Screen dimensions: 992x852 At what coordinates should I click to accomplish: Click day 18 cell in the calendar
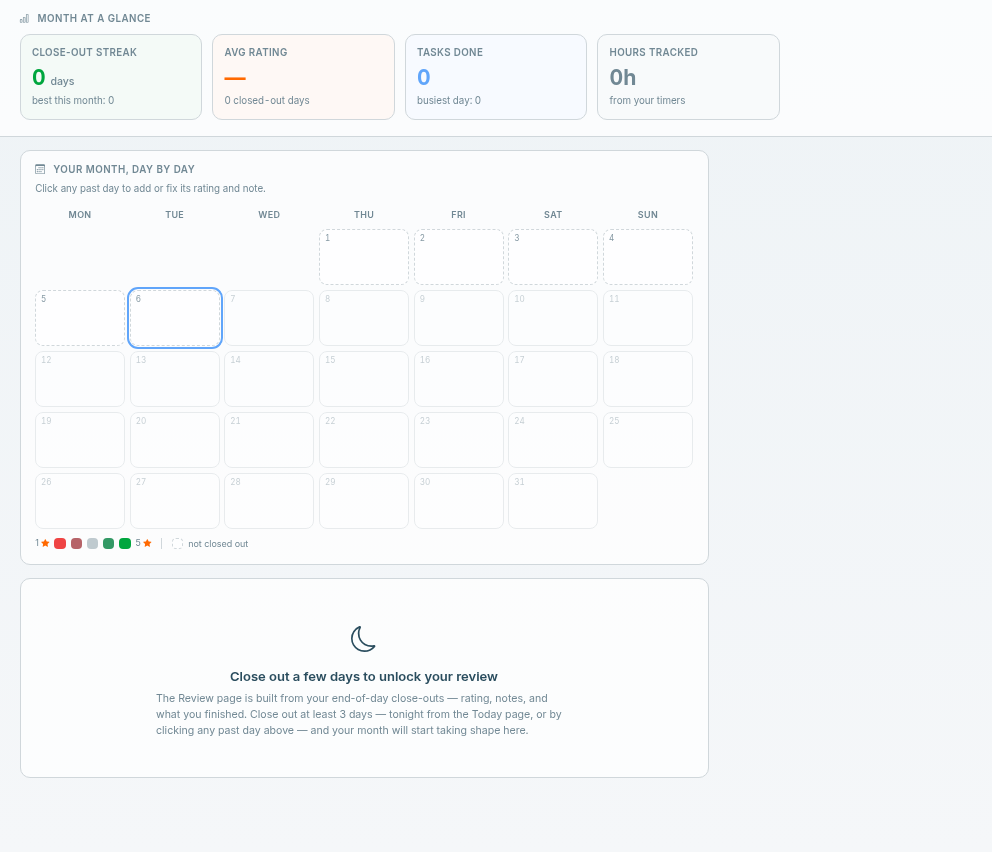pyautogui.click(x=648, y=379)
